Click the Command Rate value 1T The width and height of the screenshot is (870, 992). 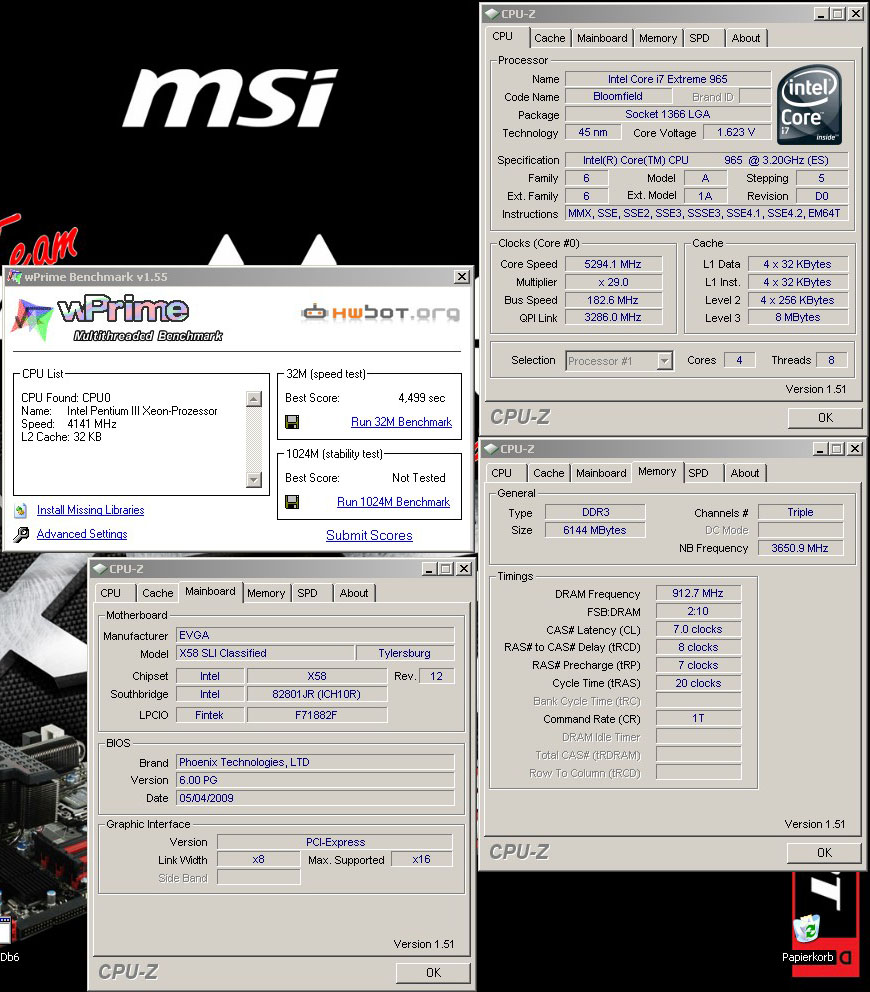point(698,718)
